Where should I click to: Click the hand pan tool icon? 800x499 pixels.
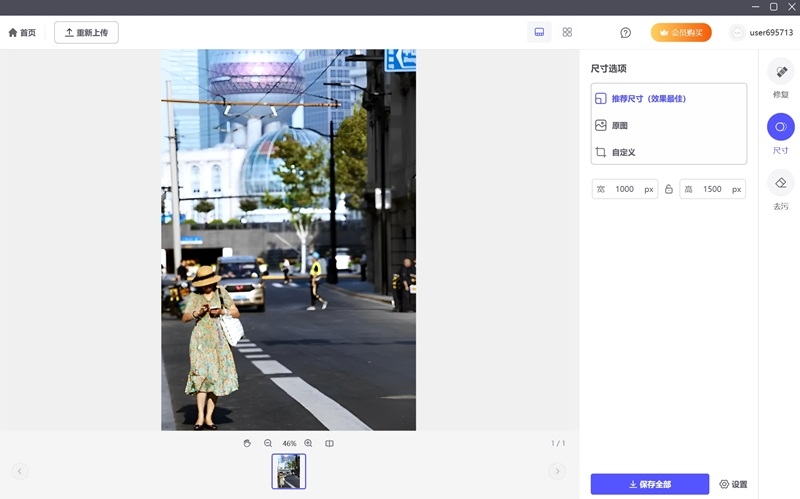[x=247, y=443]
